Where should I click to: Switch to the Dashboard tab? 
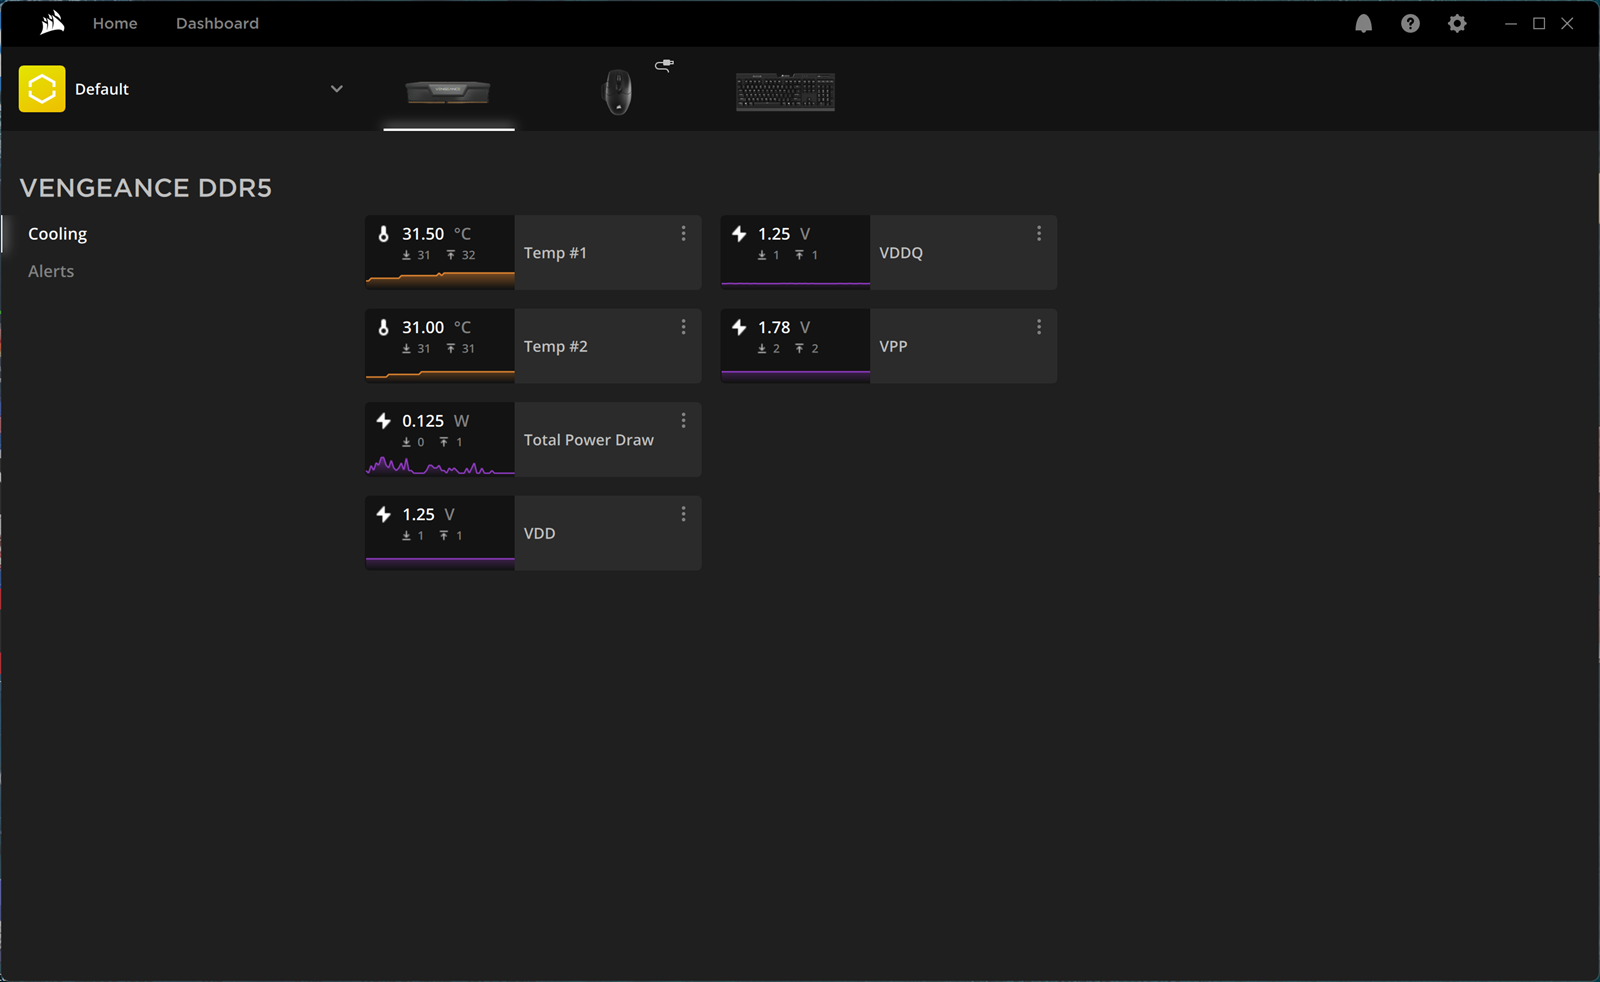(x=217, y=23)
